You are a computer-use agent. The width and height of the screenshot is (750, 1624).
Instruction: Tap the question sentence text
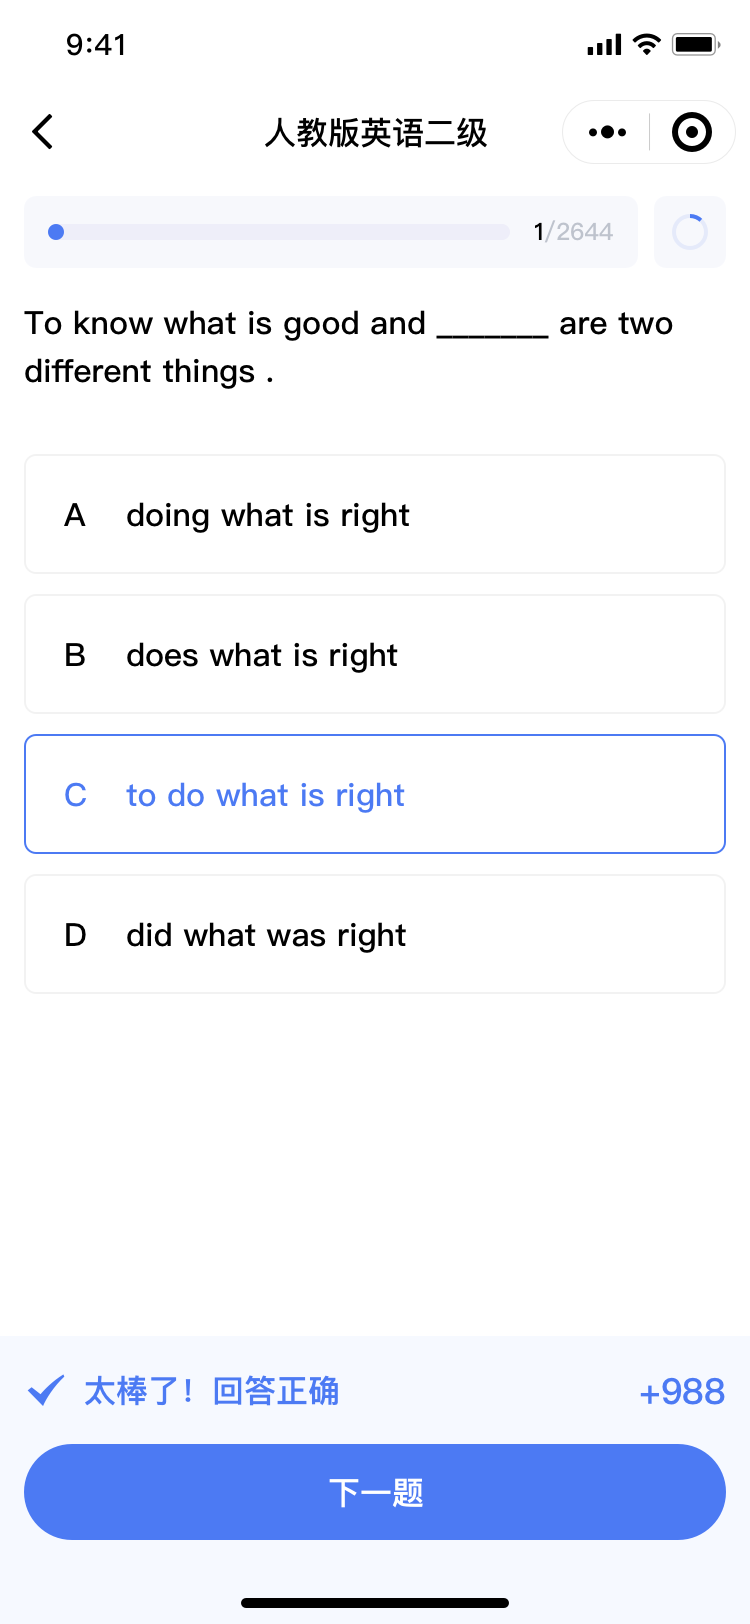(349, 347)
